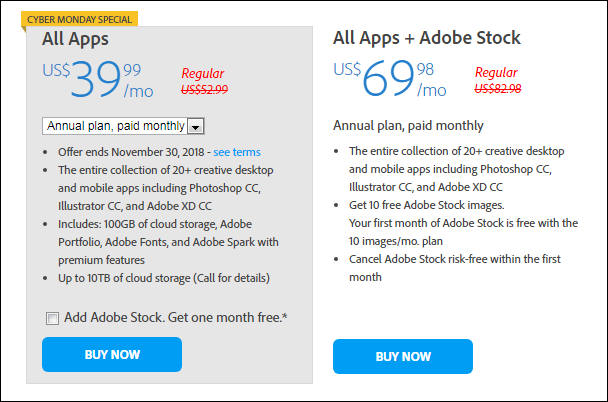This screenshot has width=608, height=402.
Task: Open the 'see terms' link
Action: (237, 152)
